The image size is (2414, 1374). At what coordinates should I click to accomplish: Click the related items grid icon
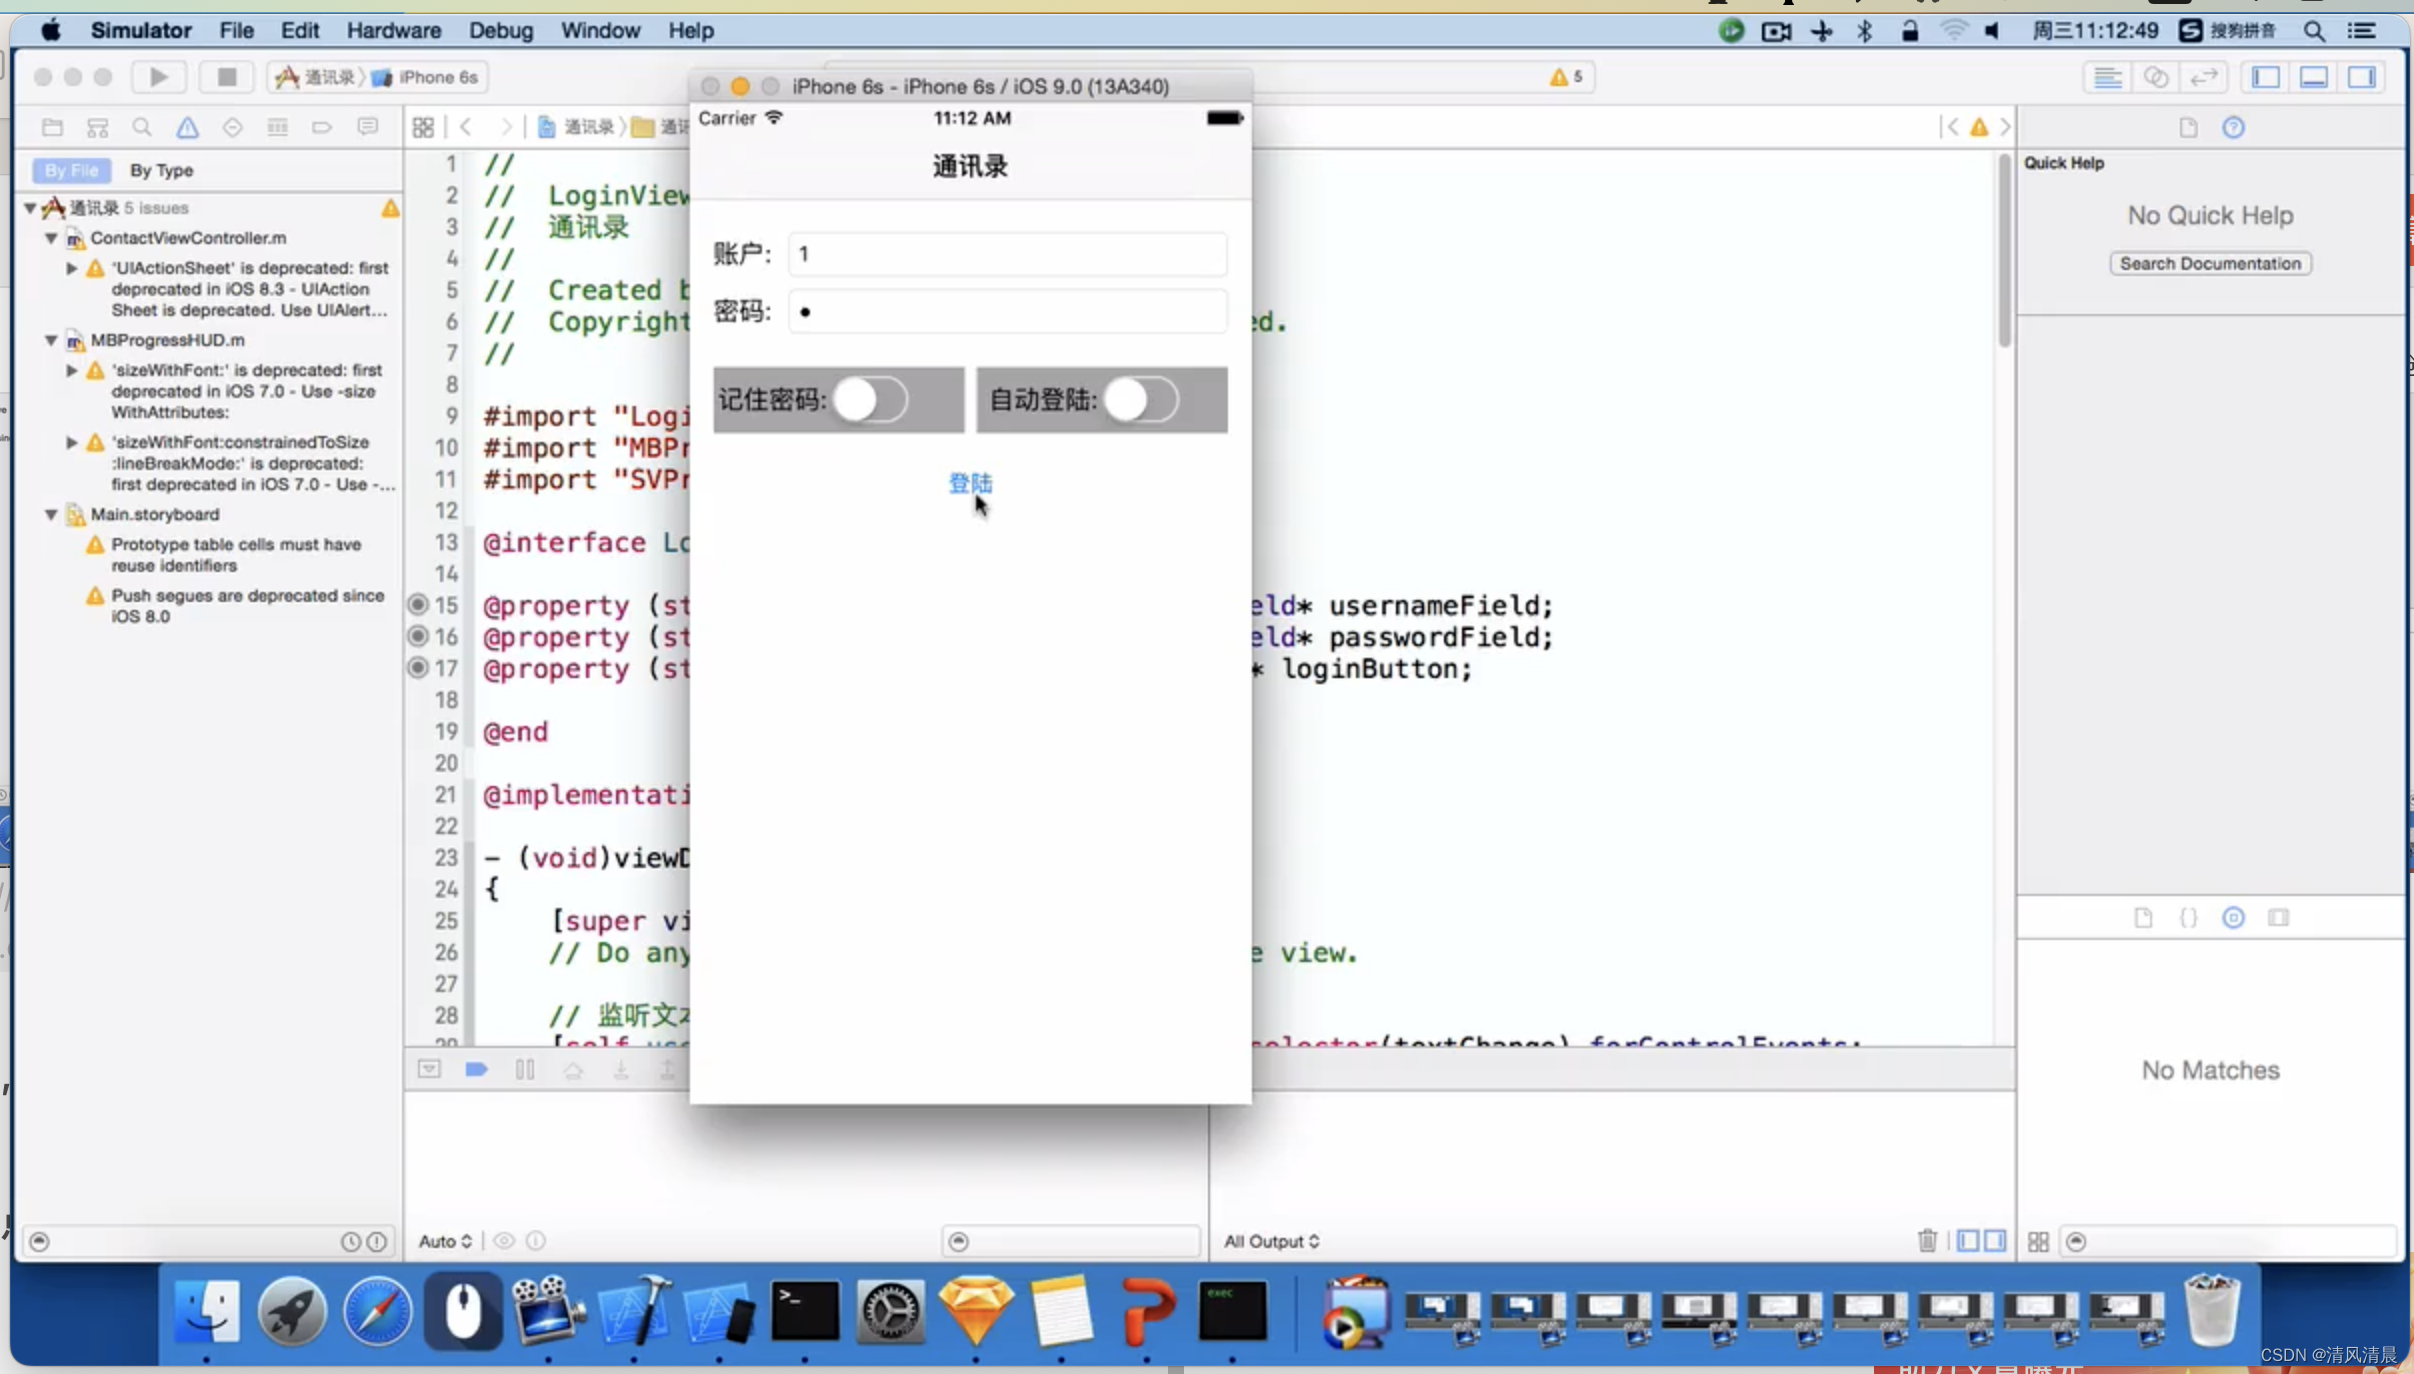point(423,127)
